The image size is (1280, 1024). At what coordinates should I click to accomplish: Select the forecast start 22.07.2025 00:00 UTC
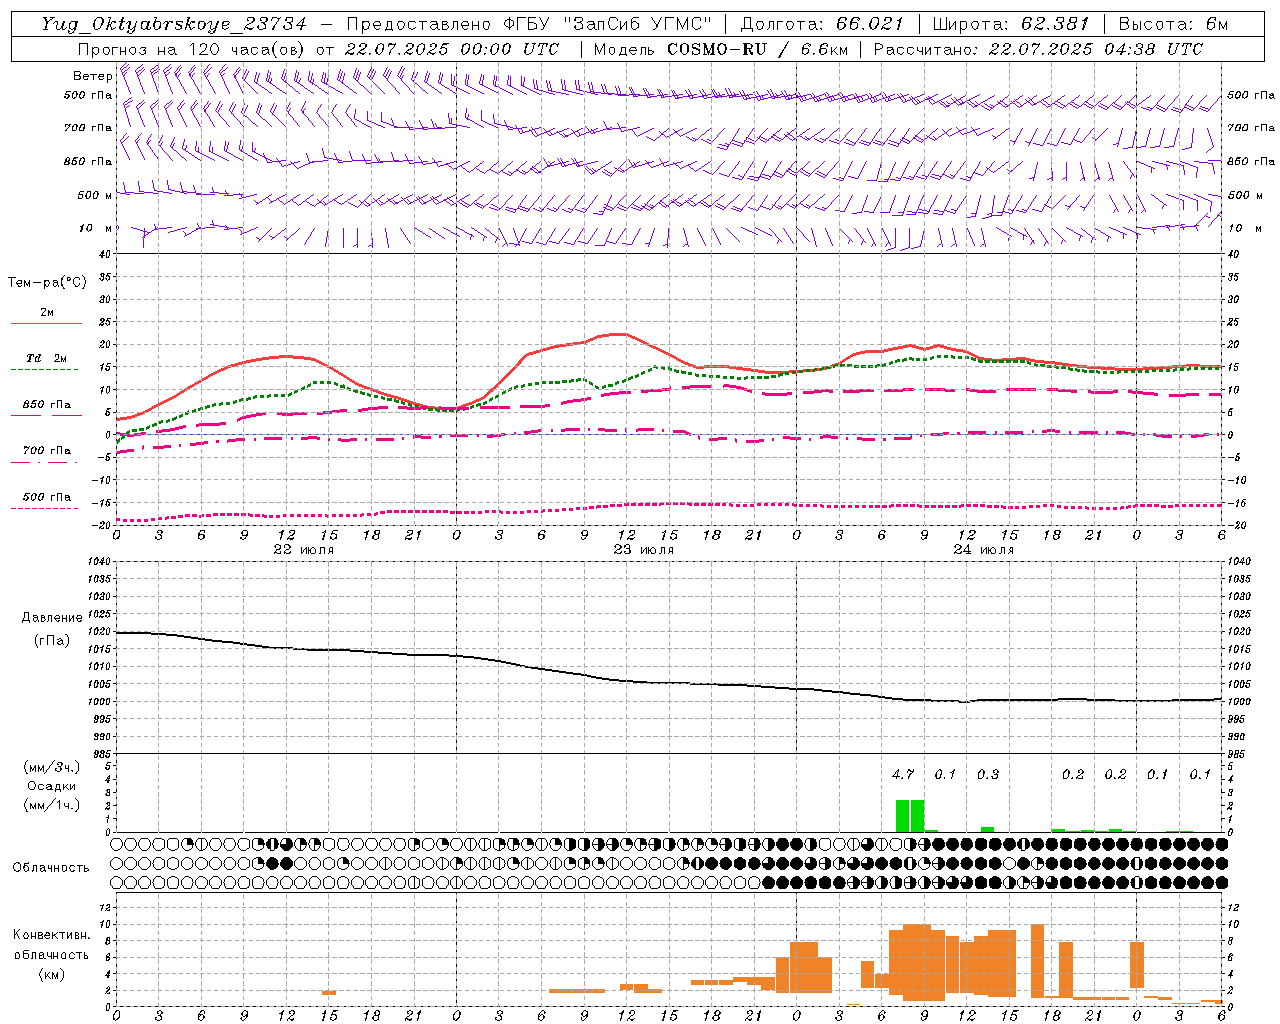click(452, 49)
